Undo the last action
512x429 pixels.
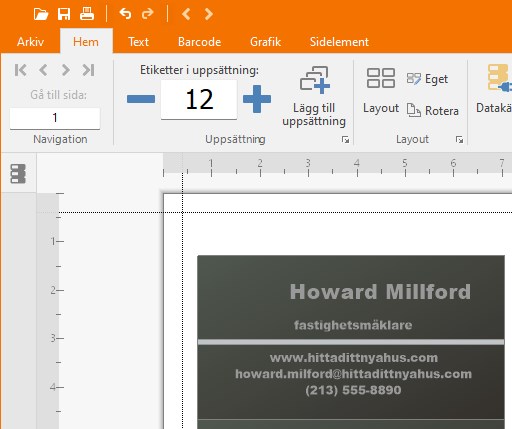tap(125, 14)
